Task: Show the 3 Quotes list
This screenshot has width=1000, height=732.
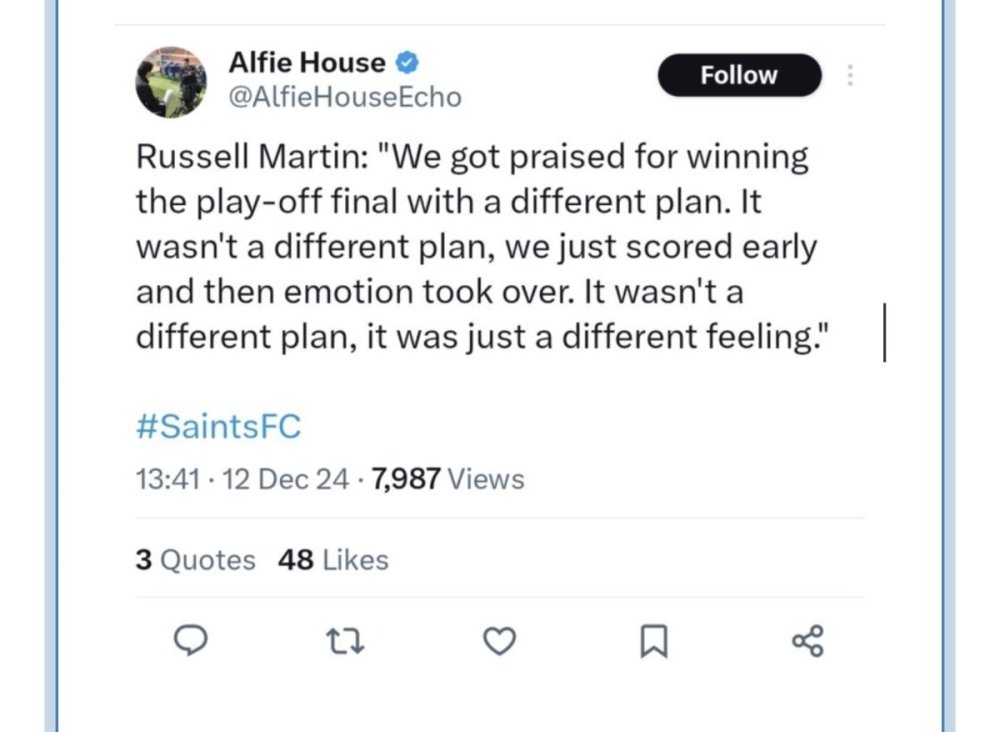Action: point(195,560)
